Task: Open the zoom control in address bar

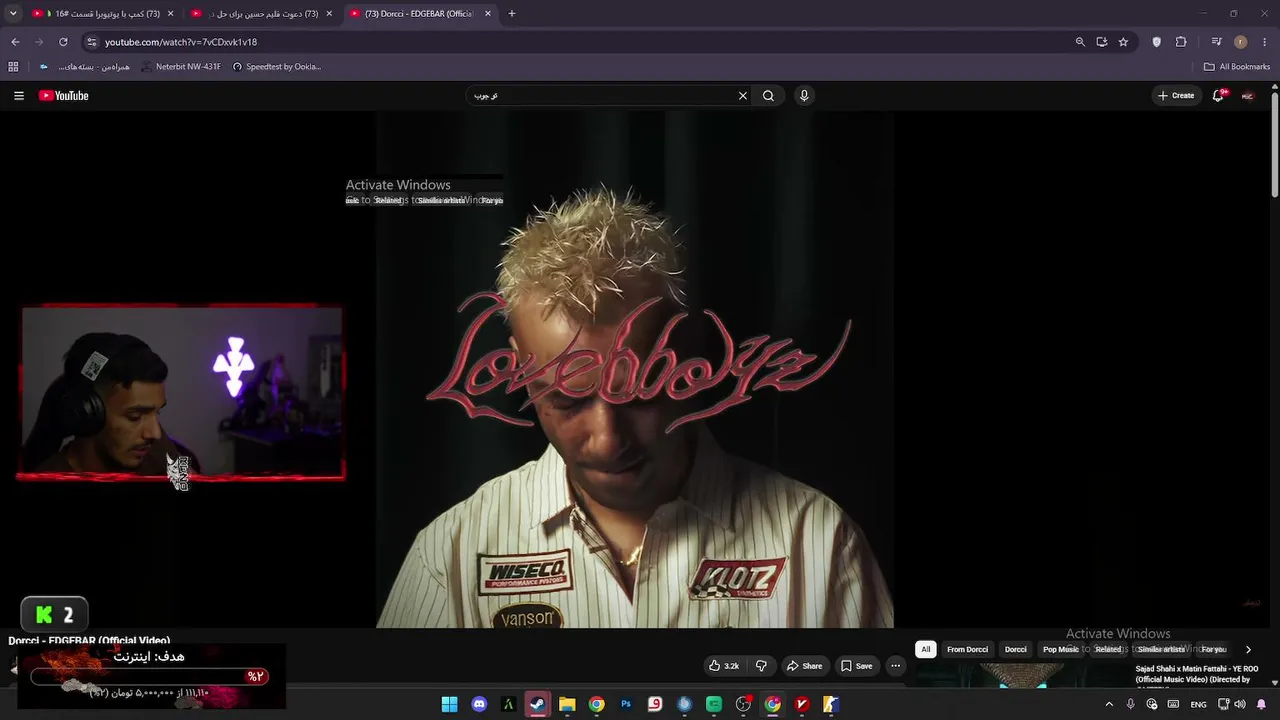Action: [x=1080, y=42]
